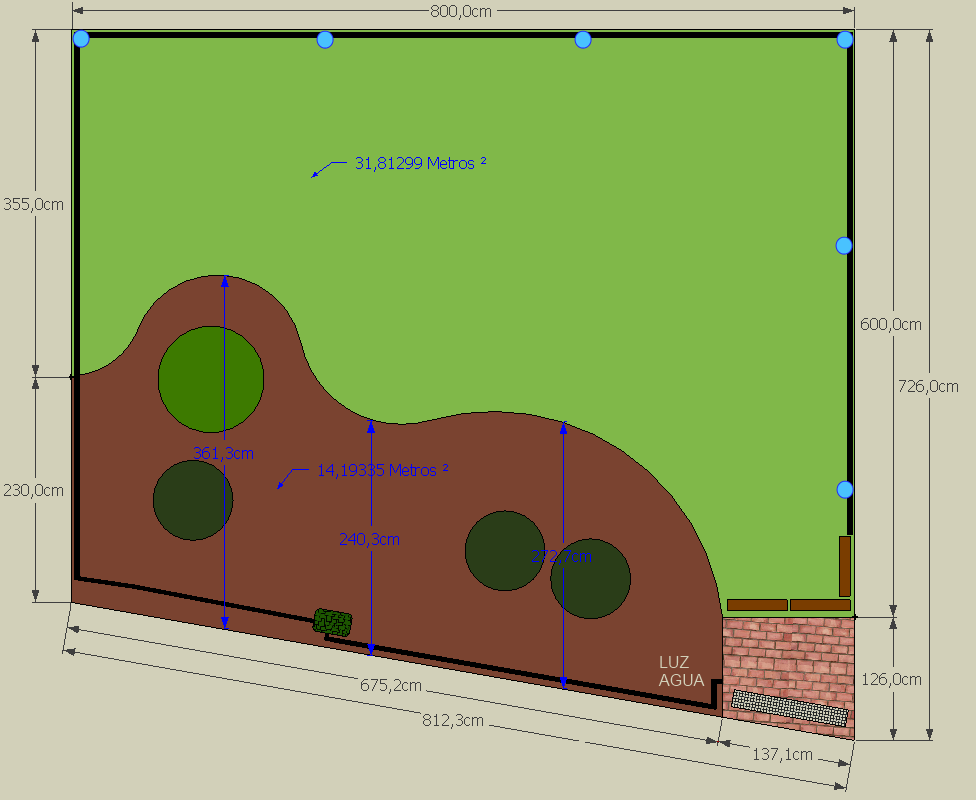Select the left horizontal brown plank above the bricks
976x800 pixels.
click(x=758, y=605)
